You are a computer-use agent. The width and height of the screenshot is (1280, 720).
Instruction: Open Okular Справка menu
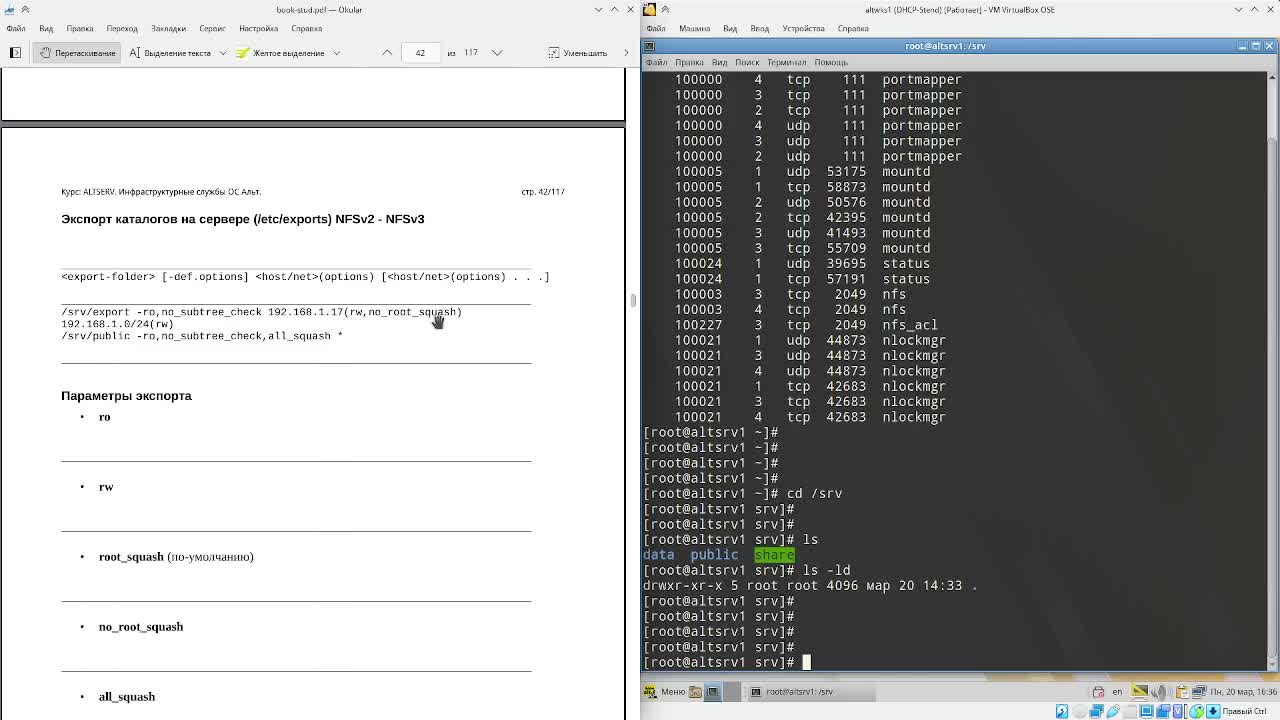(x=307, y=28)
